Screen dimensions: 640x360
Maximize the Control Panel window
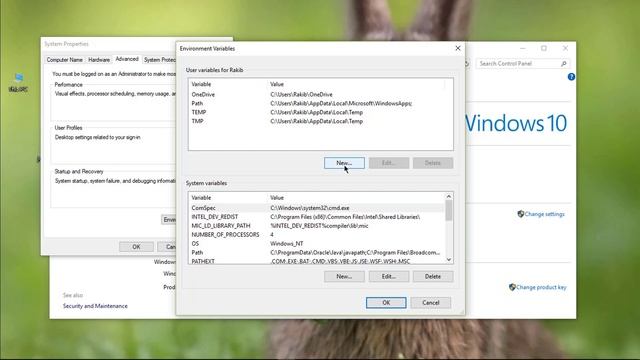pos(544,48)
